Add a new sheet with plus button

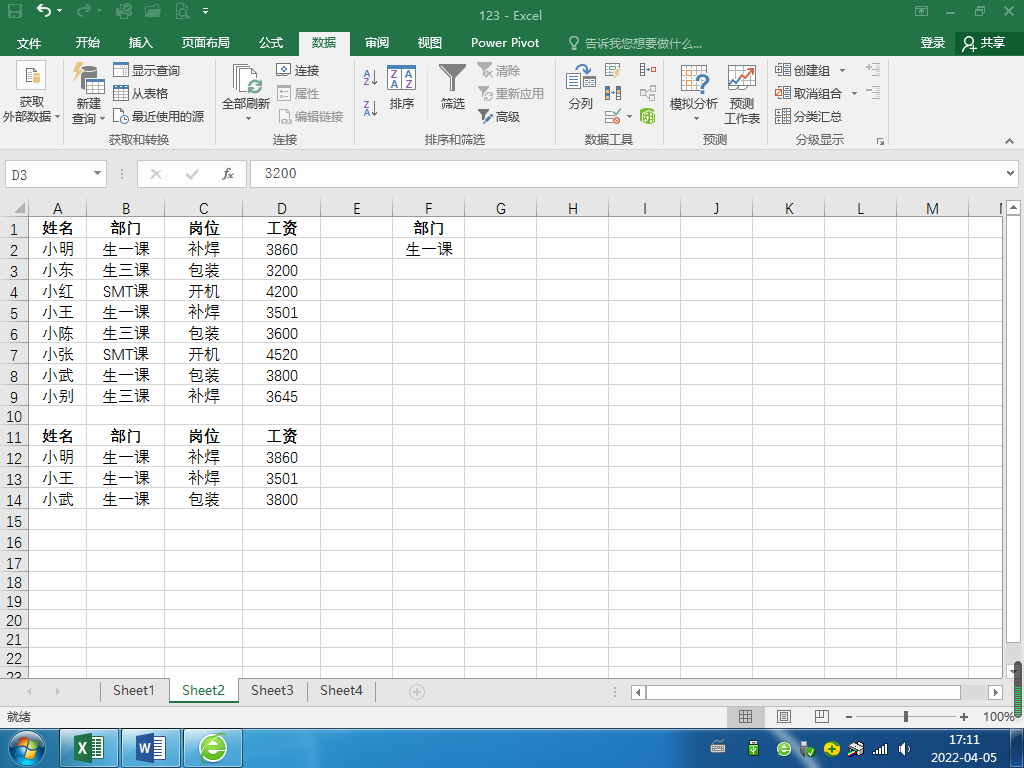click(417, 692)
